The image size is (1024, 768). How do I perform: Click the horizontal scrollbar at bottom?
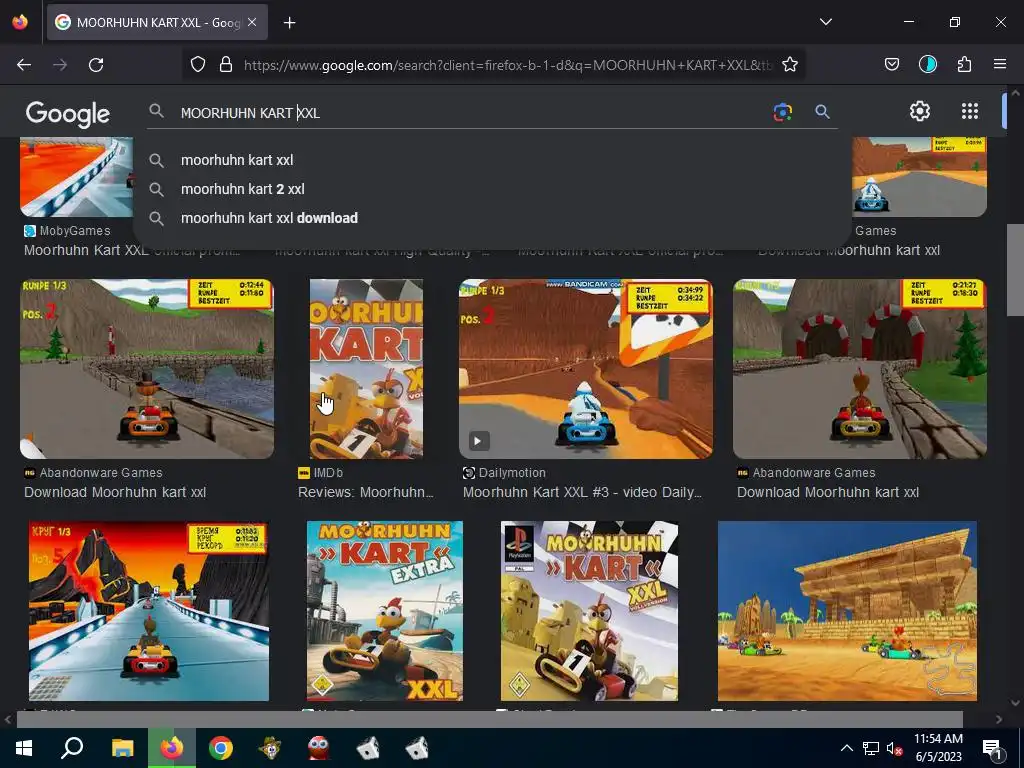[x=490, y=719]
